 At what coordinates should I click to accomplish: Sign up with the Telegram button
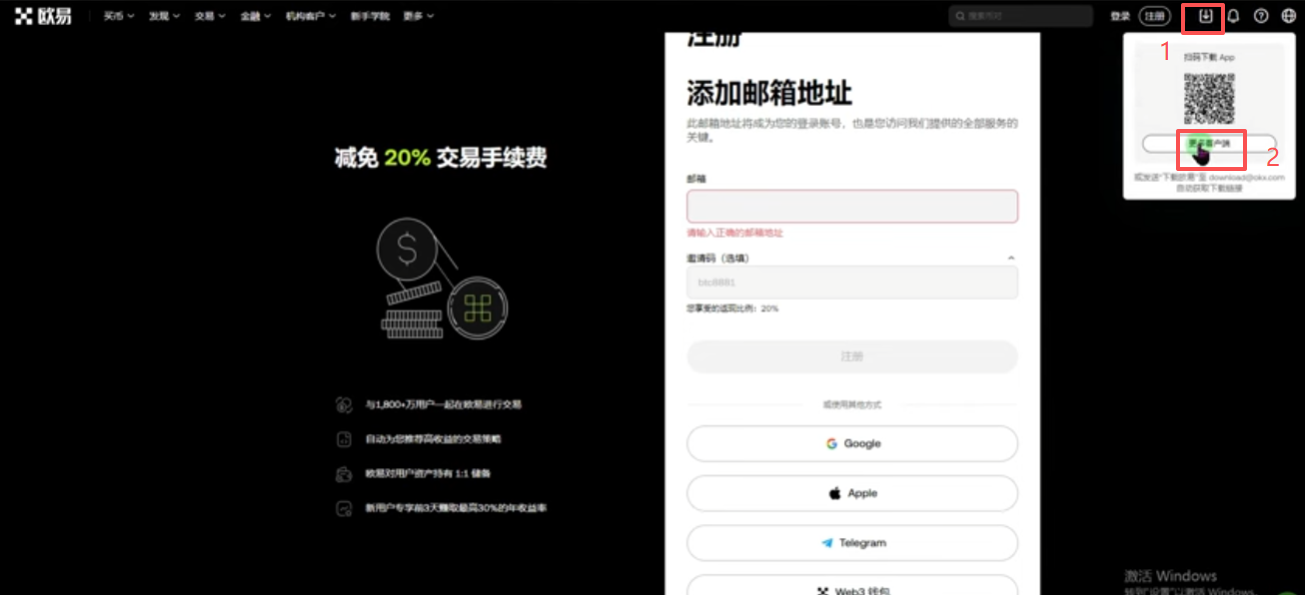click(x=852, y=543)
